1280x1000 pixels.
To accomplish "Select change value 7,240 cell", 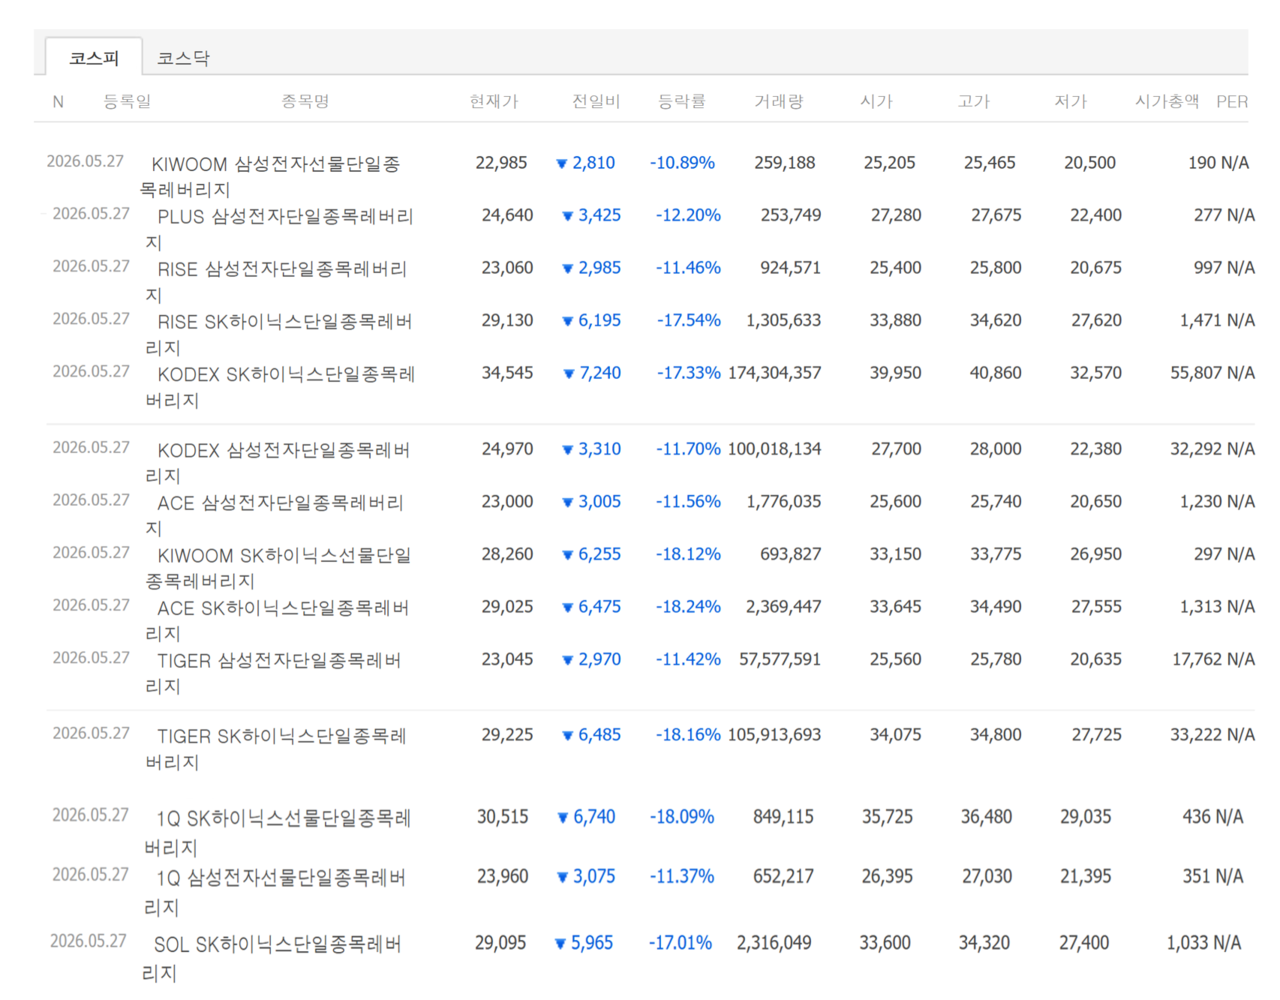I will tap(592, 373).
